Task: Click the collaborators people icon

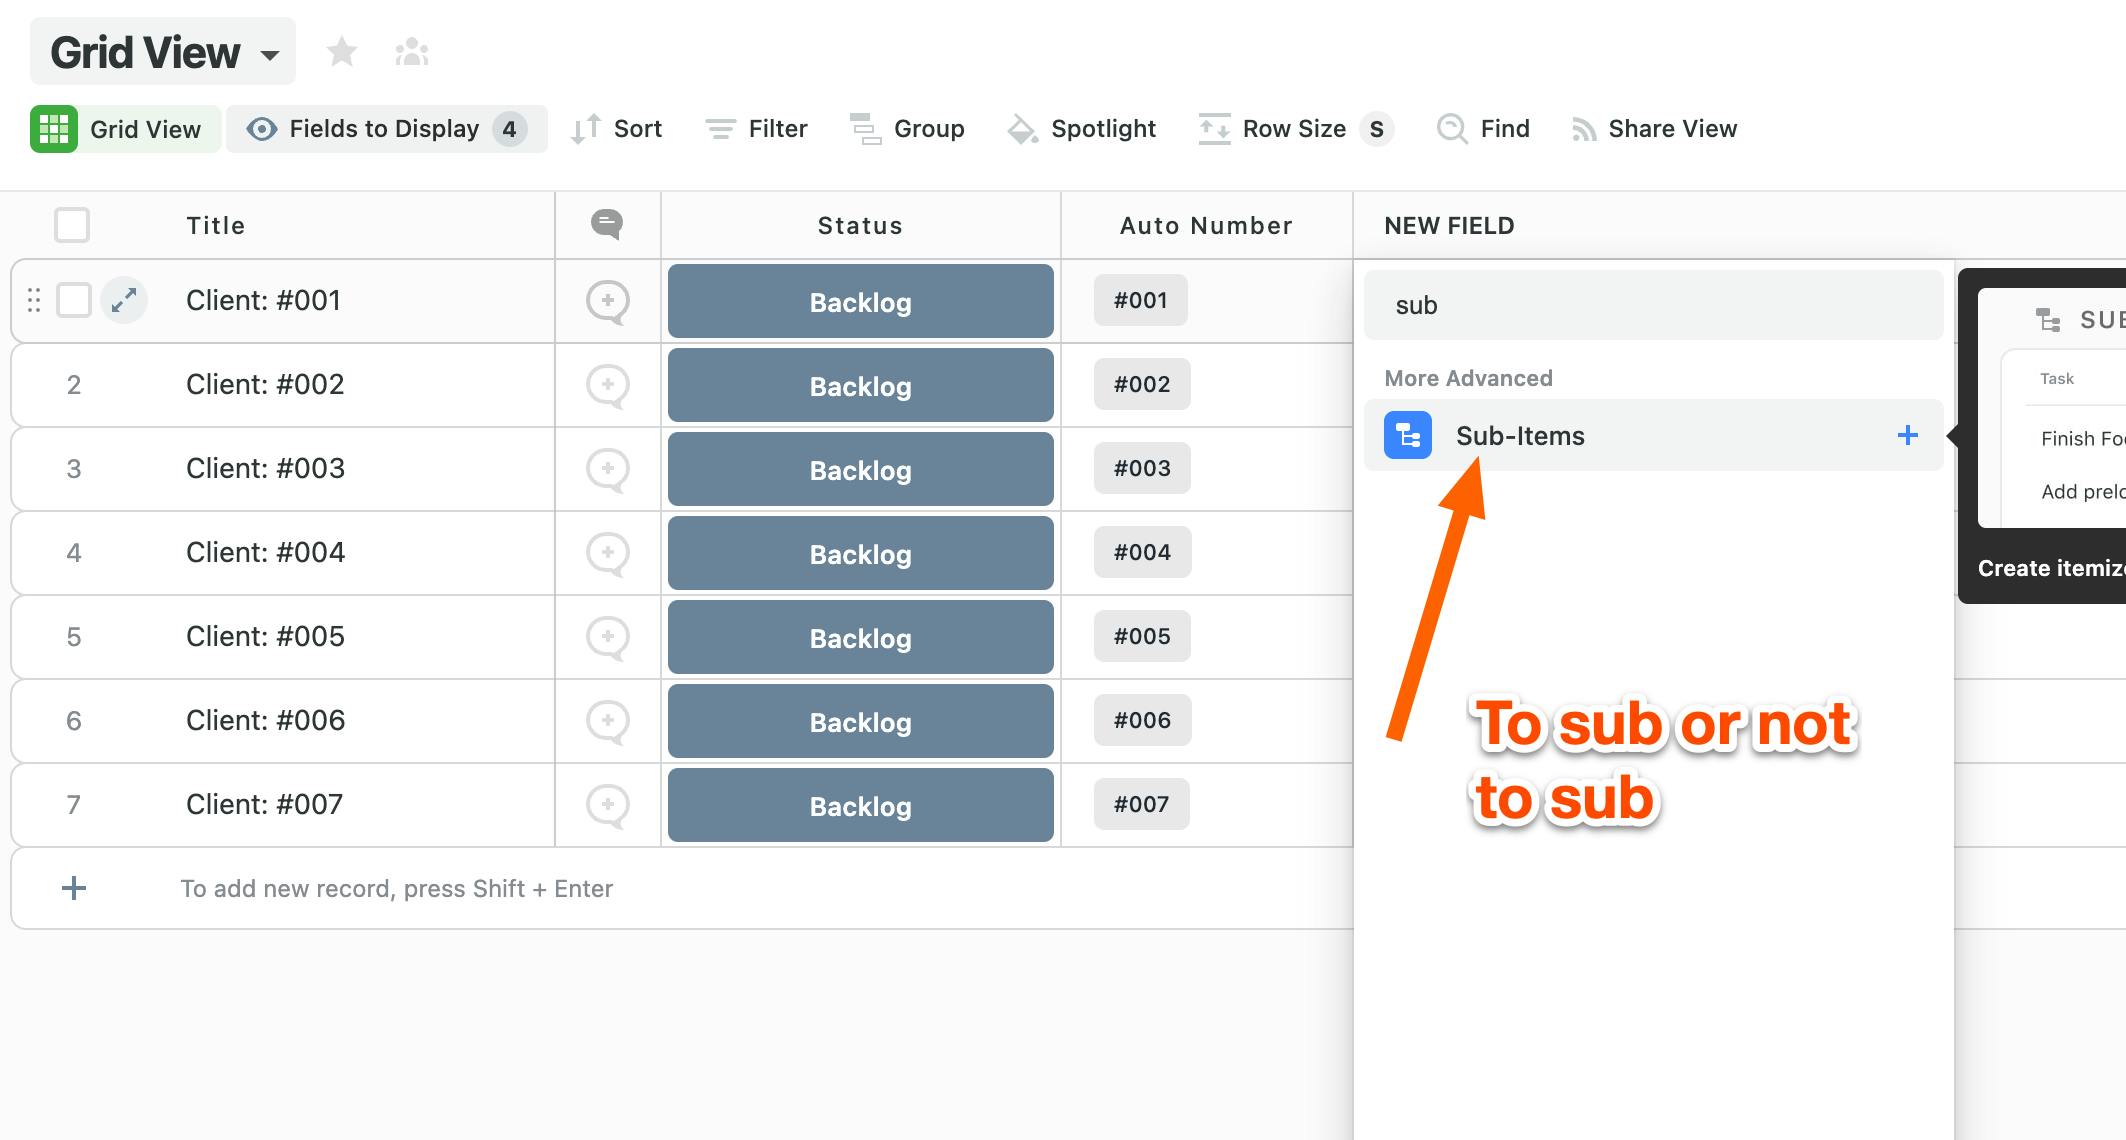Action: pos(411,52)
